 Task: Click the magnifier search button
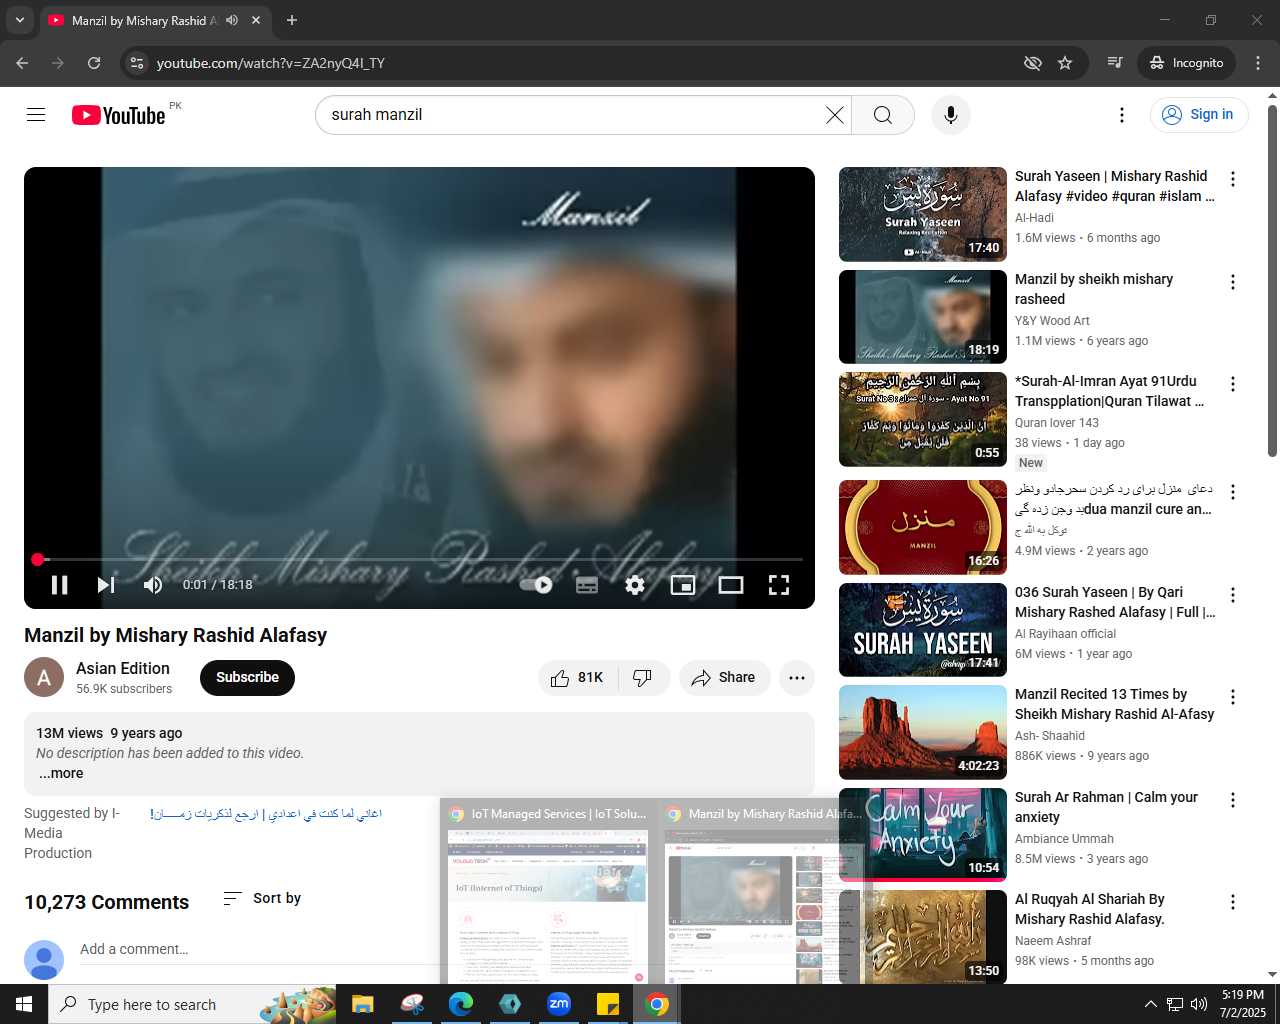[883, 115]
